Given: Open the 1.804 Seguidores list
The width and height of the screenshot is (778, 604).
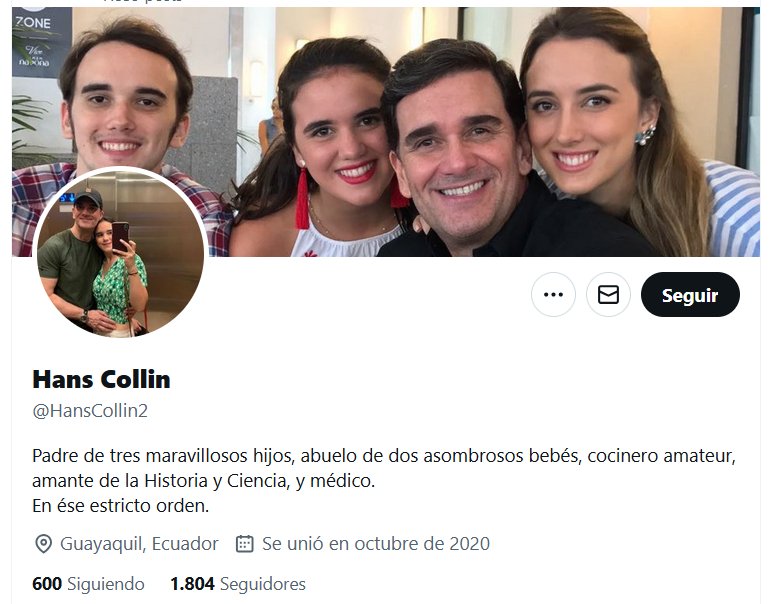Looking at the screenshot, I should coord(237,584).
